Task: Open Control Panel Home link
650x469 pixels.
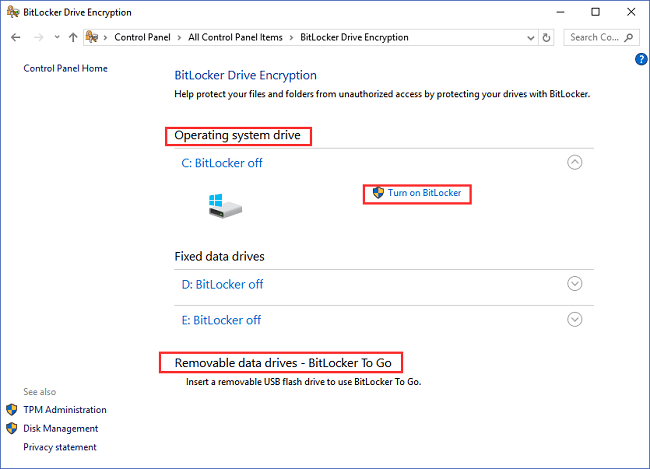Action: 65,68
